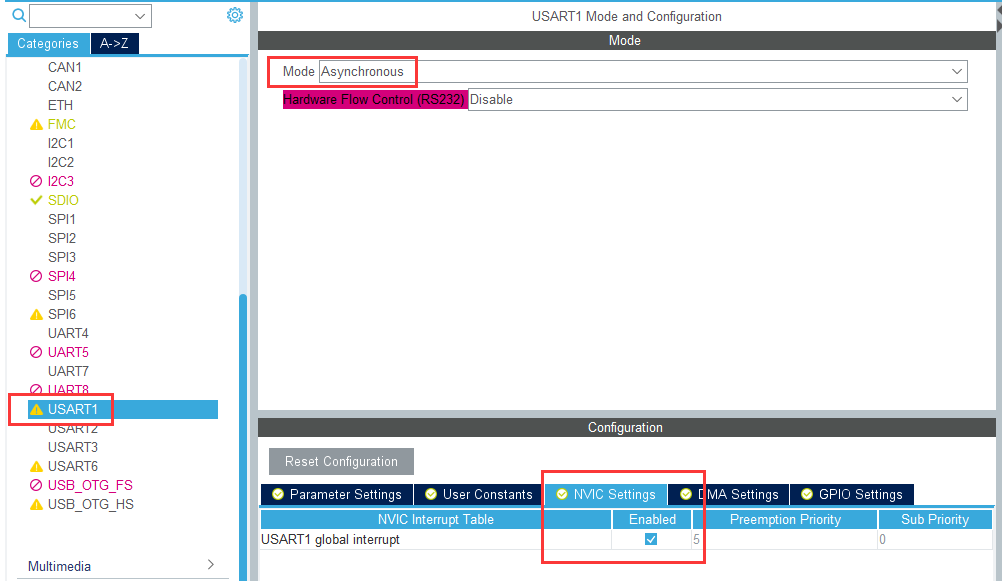Click the category list vertical scrollbar
Viewport: 1002px width, 581px height.
[x=243, y=435]
